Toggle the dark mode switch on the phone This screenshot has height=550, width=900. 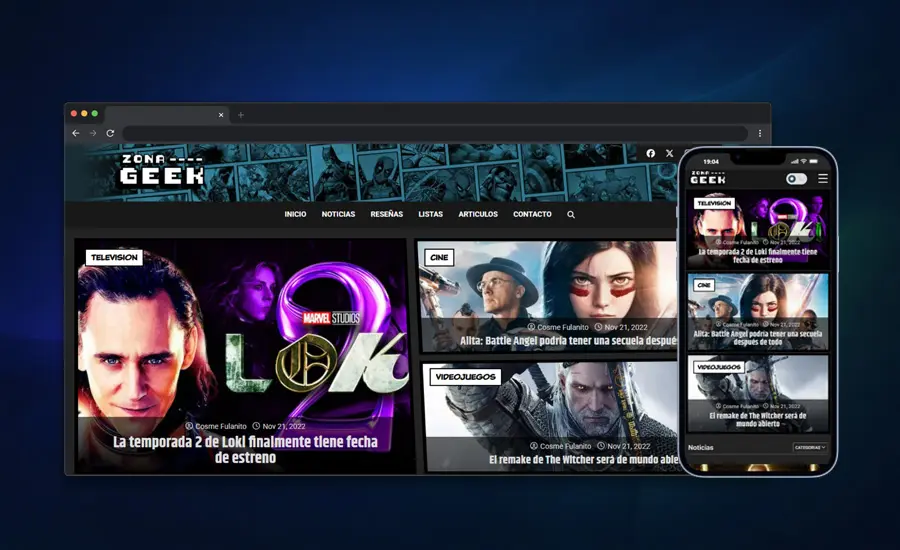796,179
